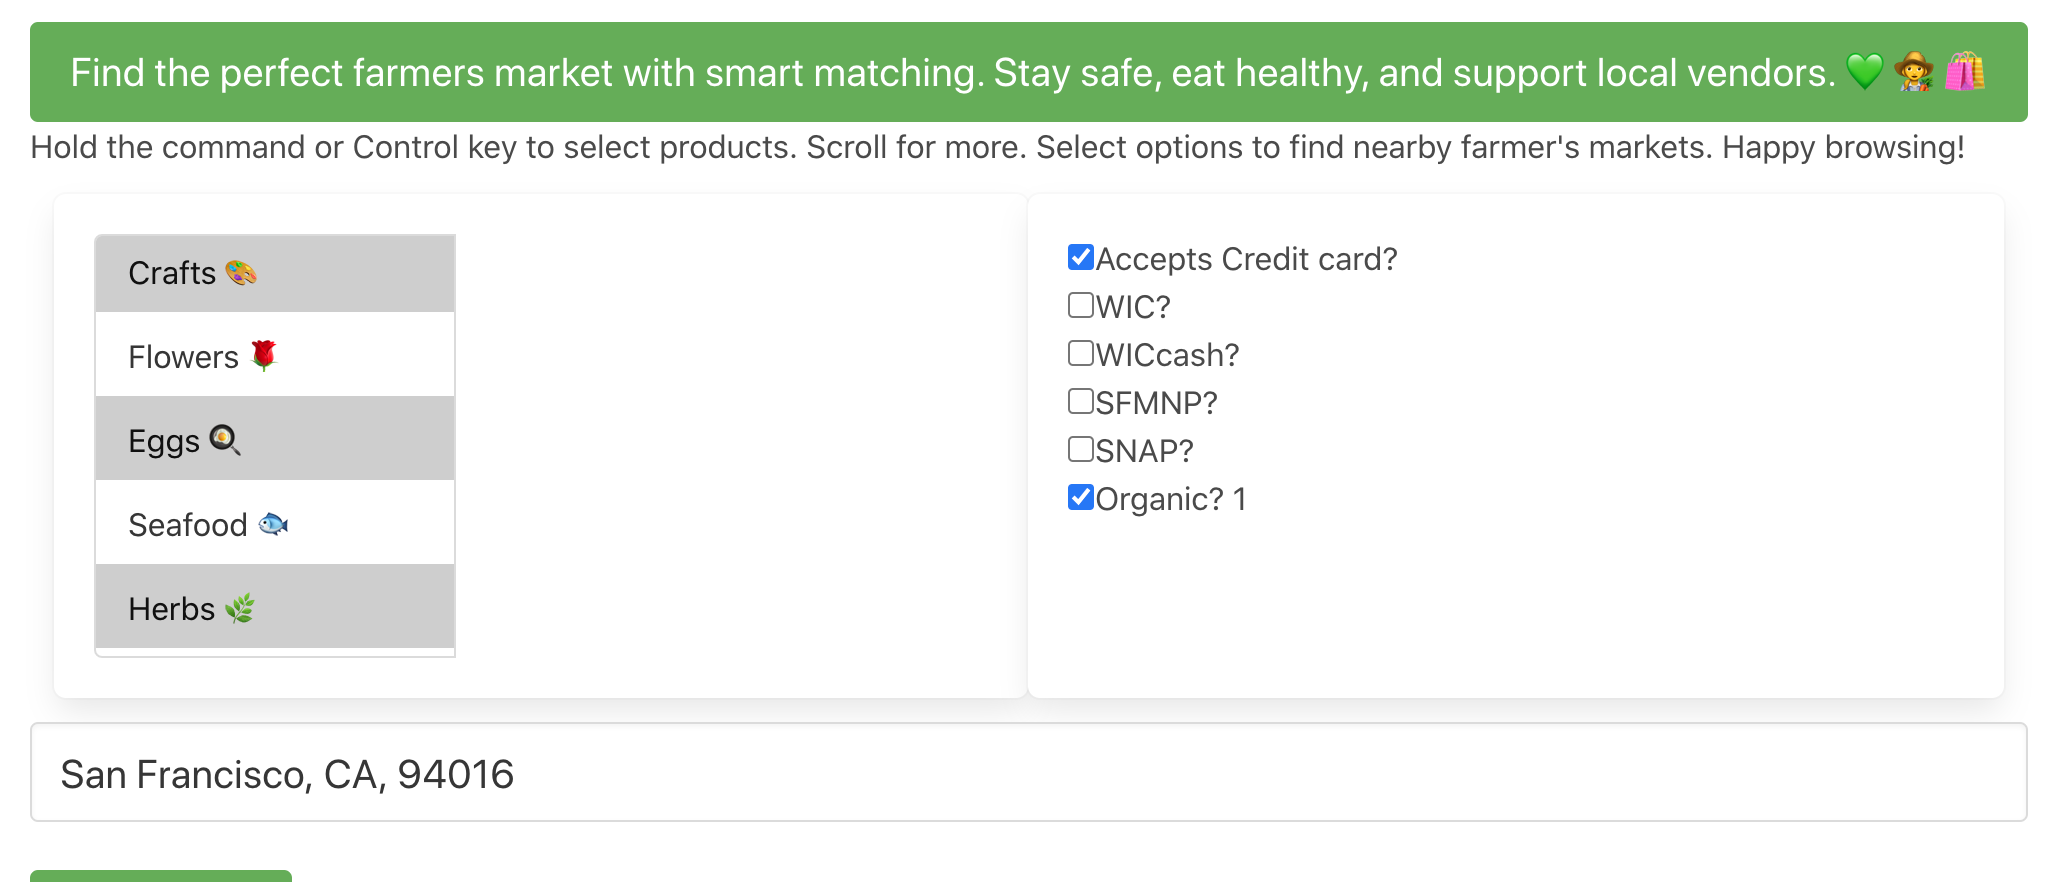Click the green heart emoji in banner

click(1865, 72)
